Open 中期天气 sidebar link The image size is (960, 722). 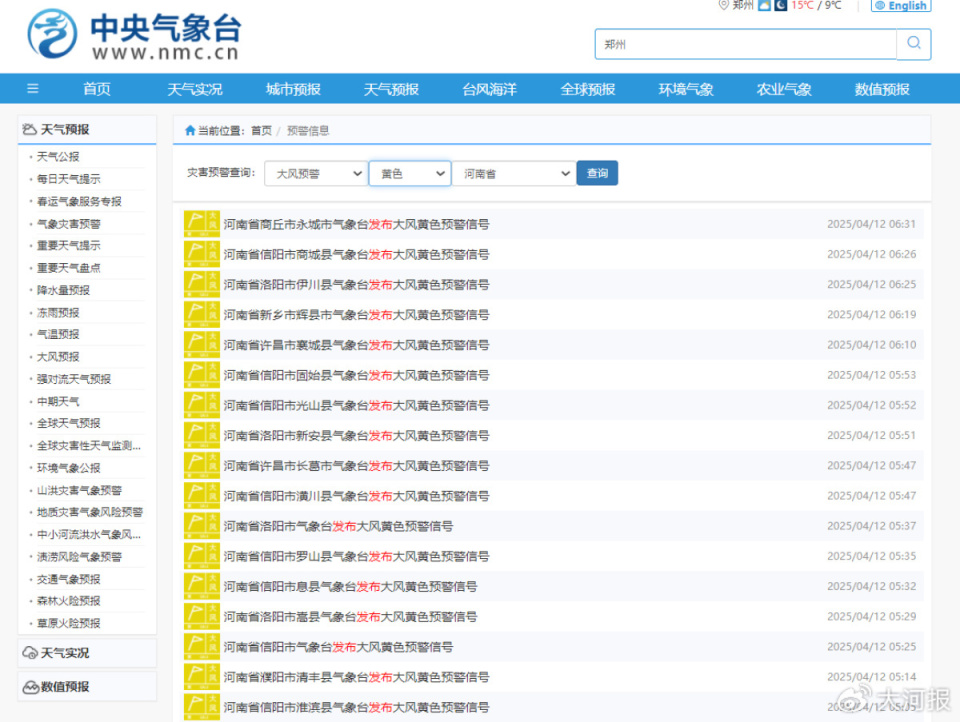[x=58, y=401]
